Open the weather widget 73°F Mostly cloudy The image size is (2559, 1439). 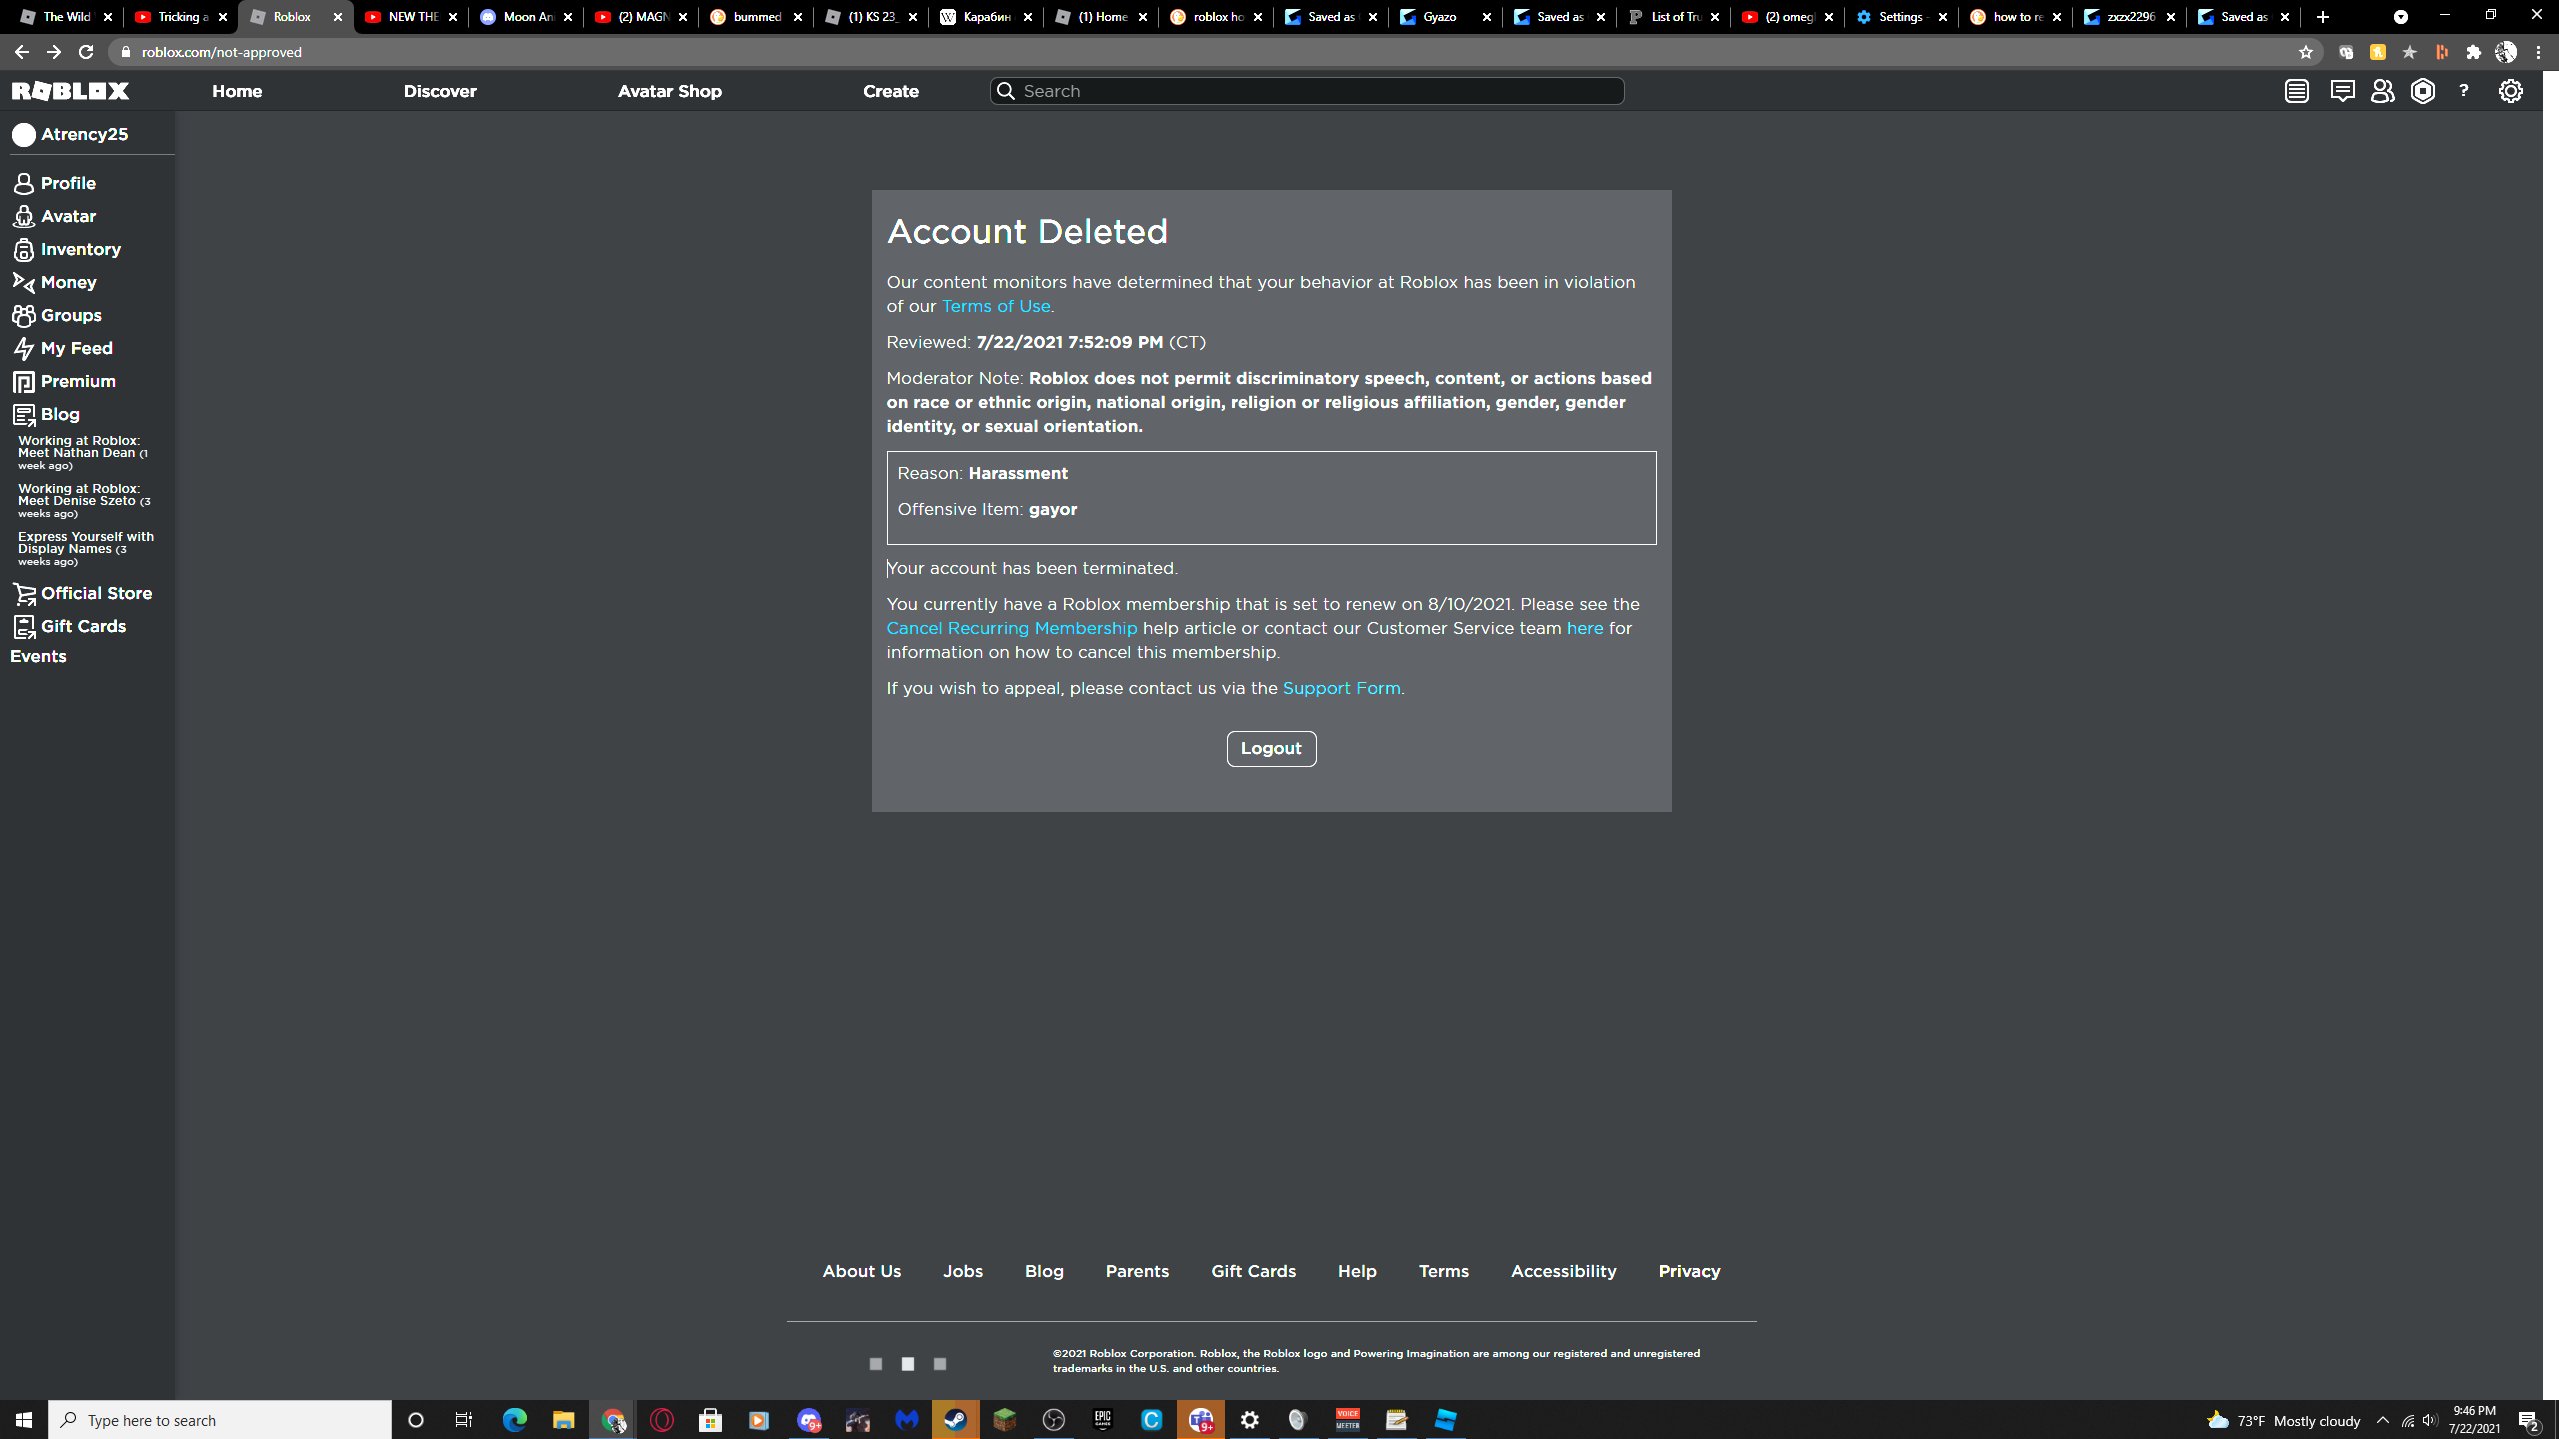coord(2283,1420)
